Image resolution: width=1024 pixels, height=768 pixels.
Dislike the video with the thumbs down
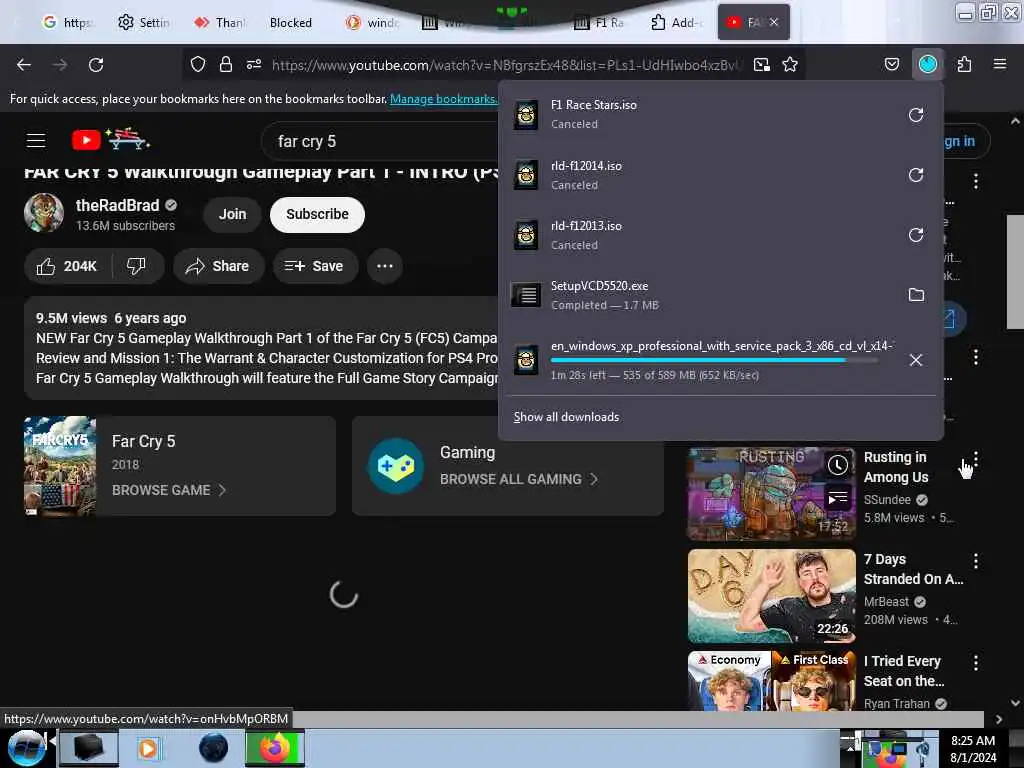pyautogui.click(x=136, y=266)
